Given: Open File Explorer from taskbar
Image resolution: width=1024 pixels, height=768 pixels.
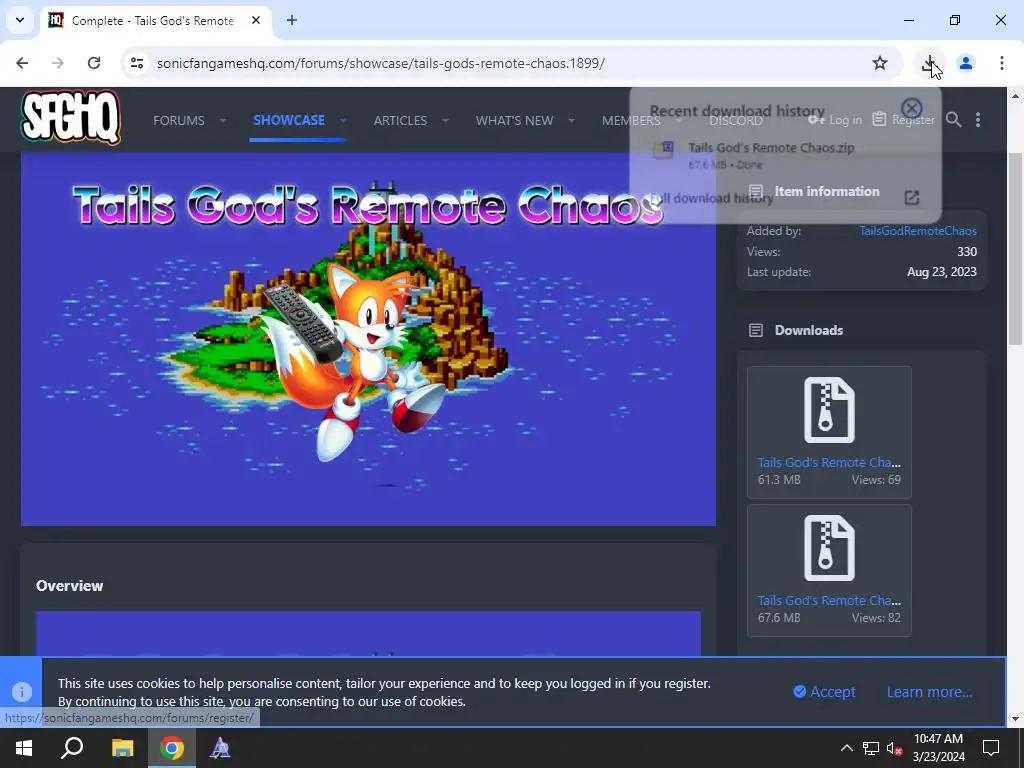Looking at the screenshot, I should [x=122, y=748].
